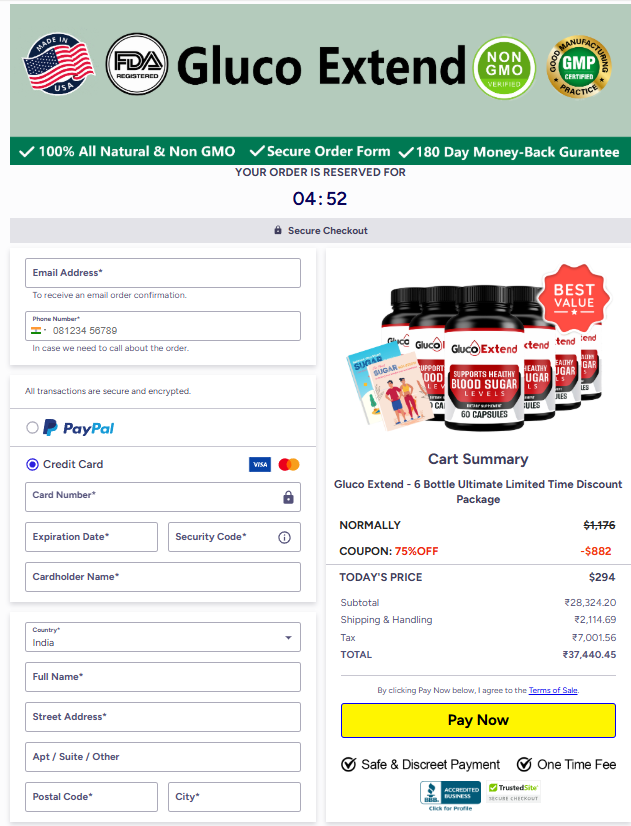Click the security code info icon

[x=284, y=537]
